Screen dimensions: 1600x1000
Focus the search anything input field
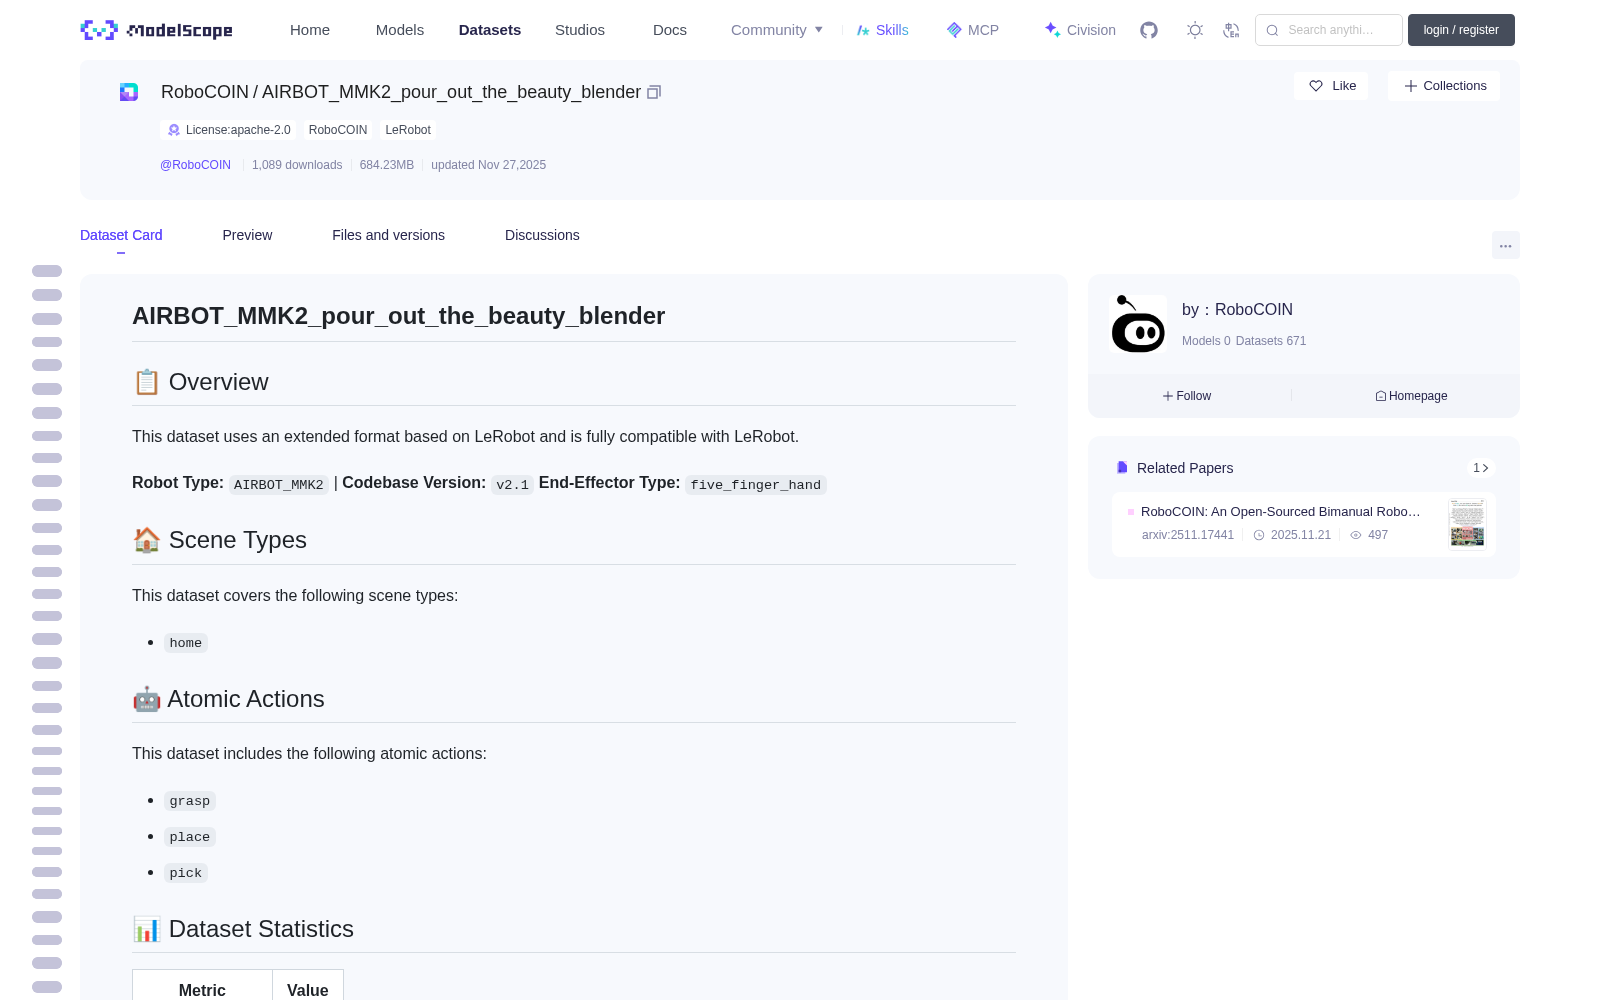click(x=1329, y=30)
